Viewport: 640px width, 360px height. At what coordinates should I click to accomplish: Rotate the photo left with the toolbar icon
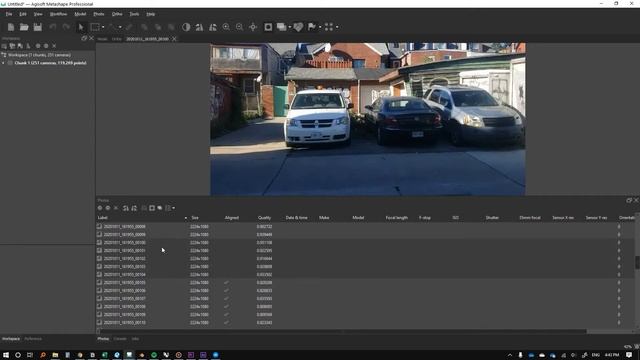(199, 27)
